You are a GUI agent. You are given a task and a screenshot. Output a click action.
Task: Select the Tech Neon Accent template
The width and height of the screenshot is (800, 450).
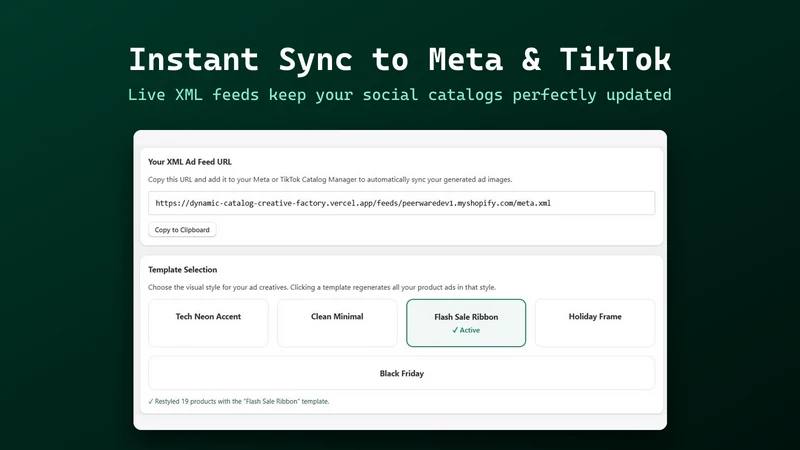[208, 323]
